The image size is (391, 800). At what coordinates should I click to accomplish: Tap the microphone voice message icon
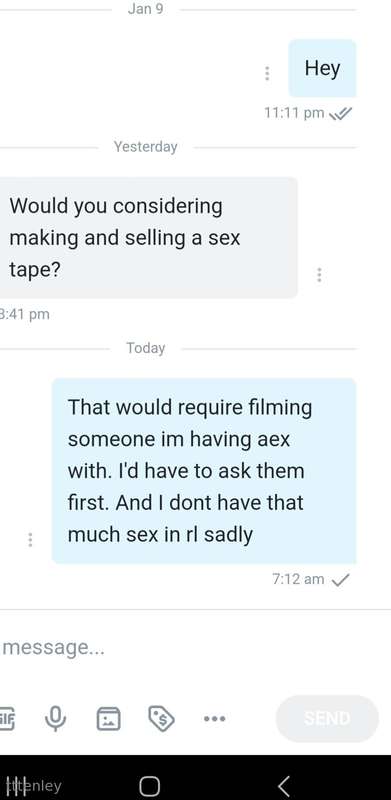pyautogui.click(x=55, y=719)
